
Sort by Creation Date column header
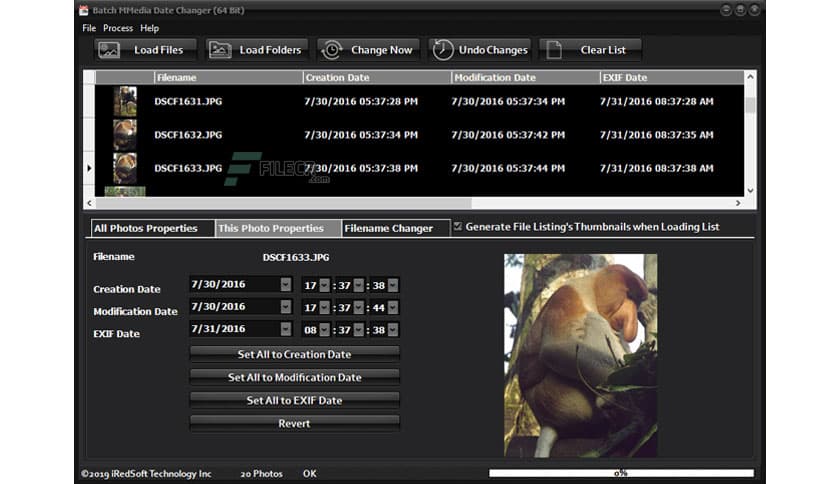(377, 77)
